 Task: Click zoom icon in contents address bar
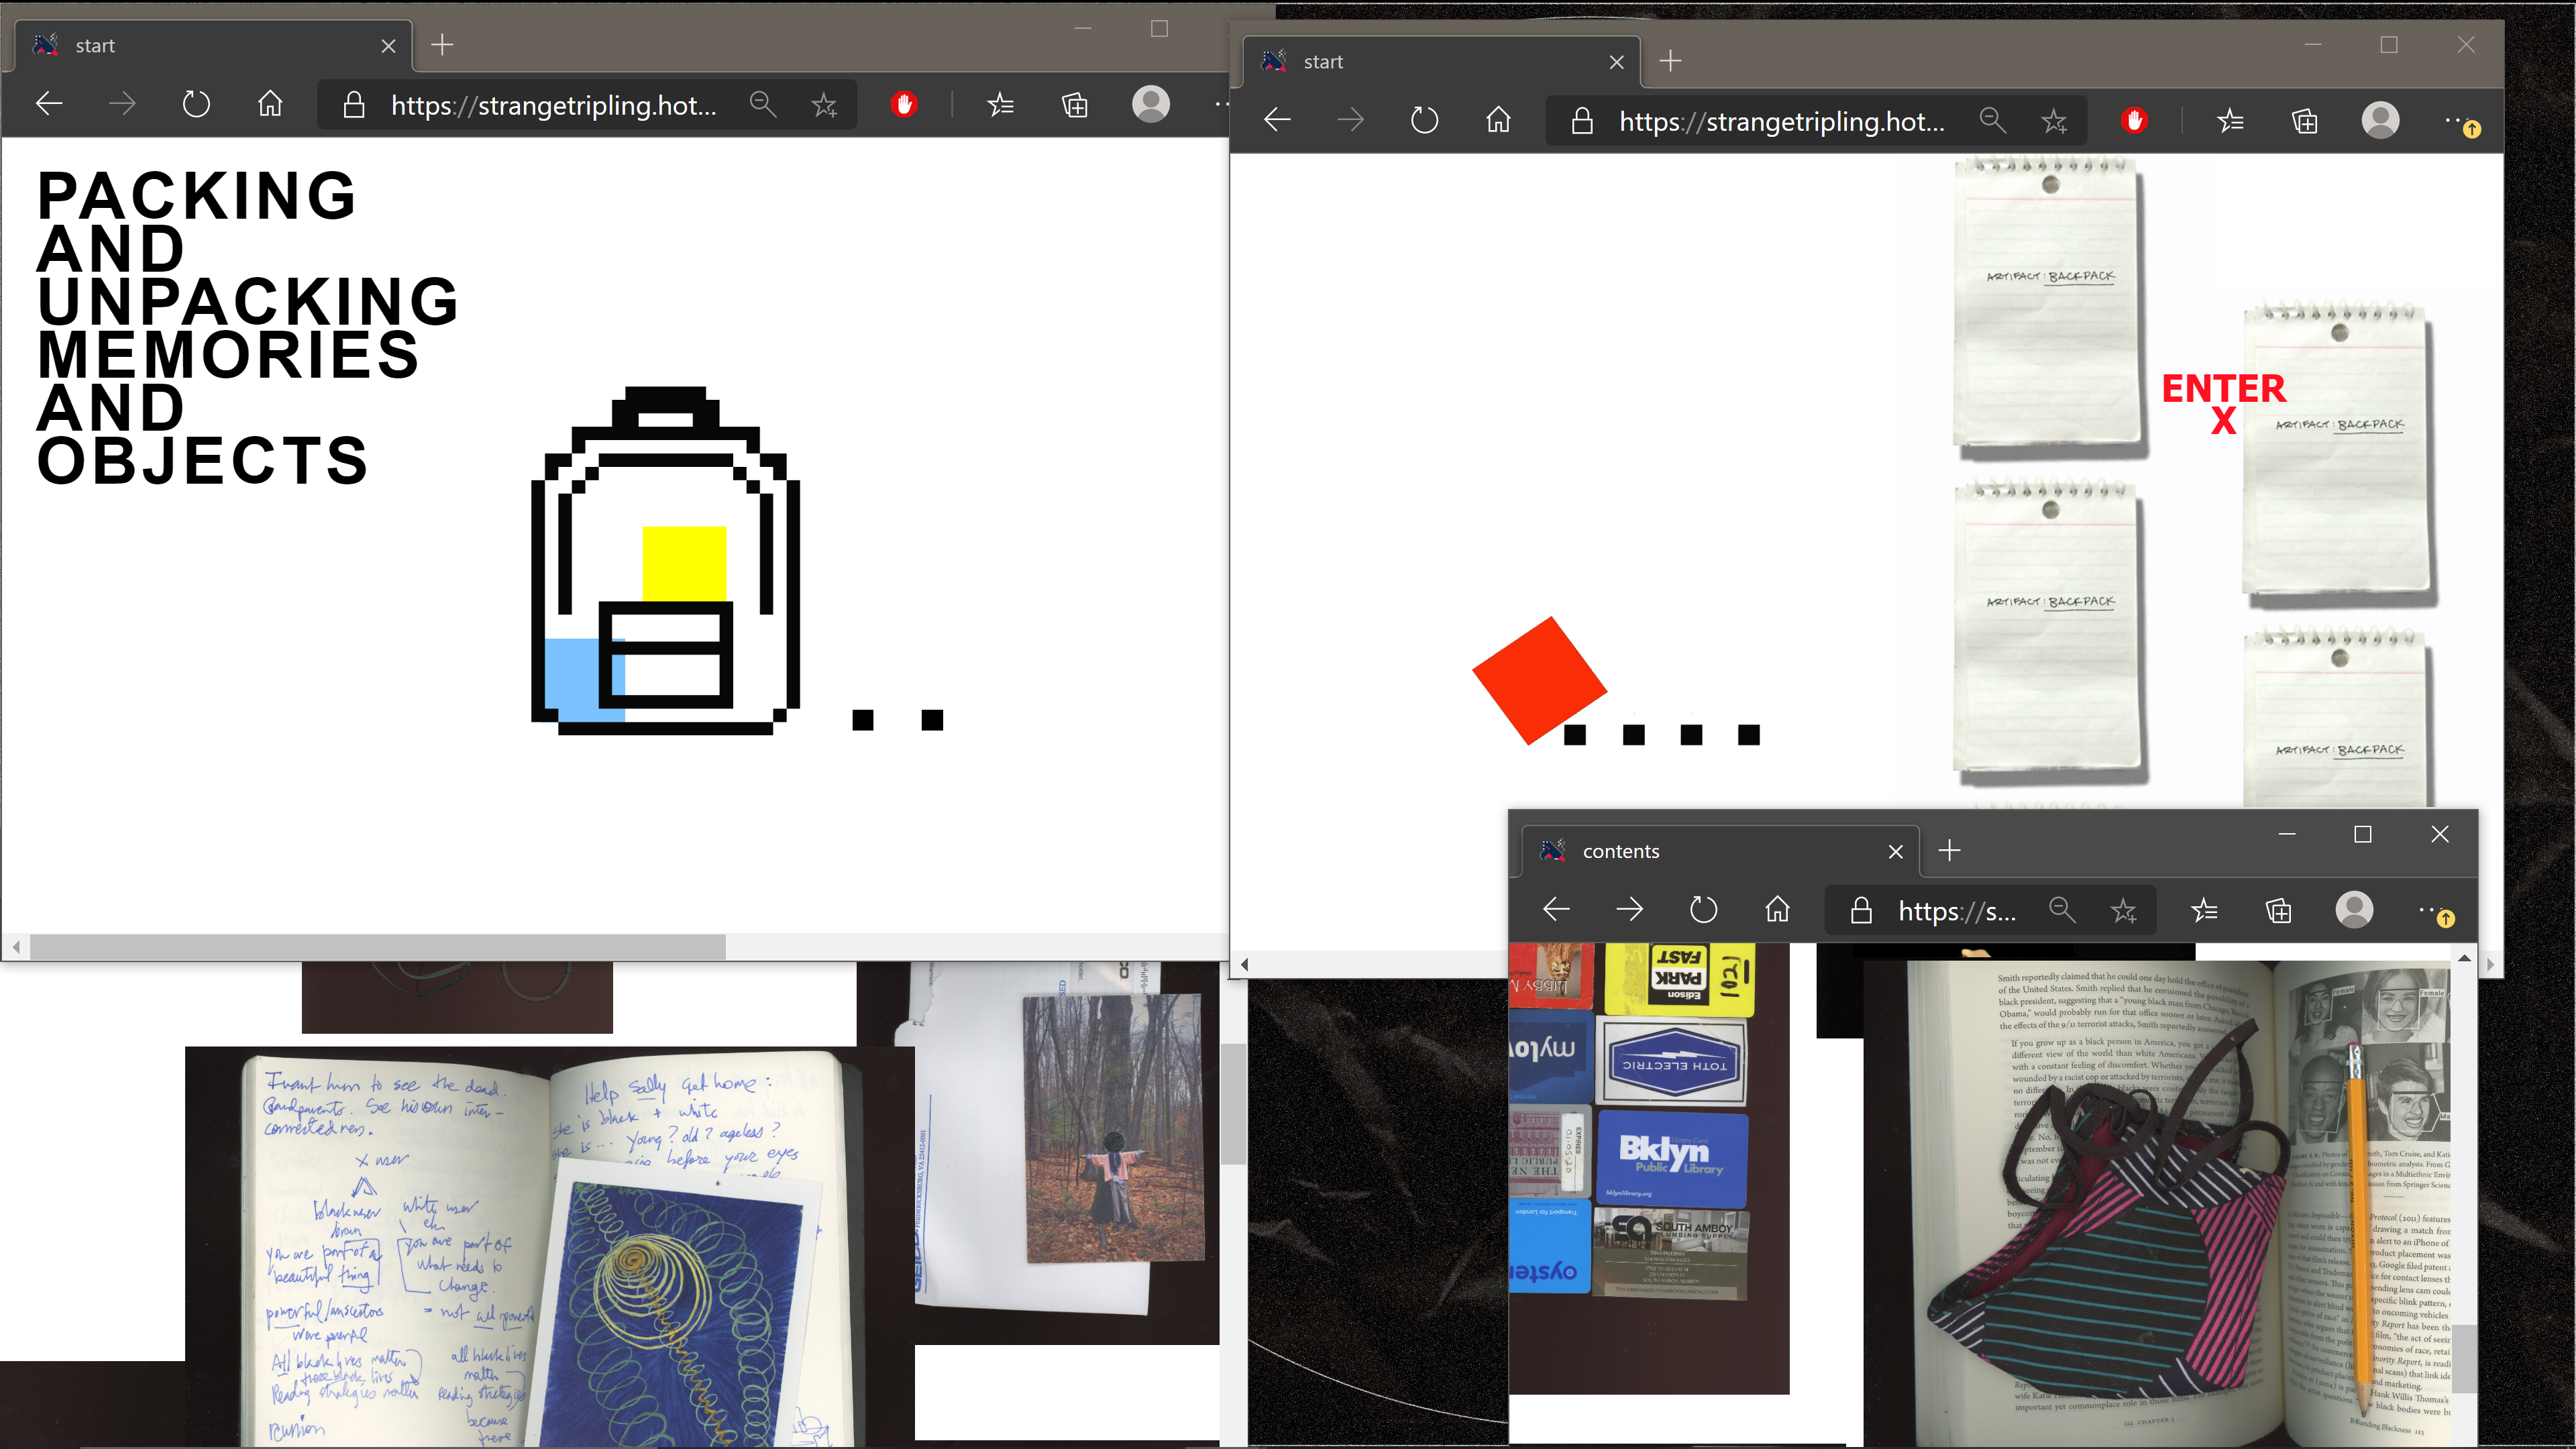[2062, 910]
